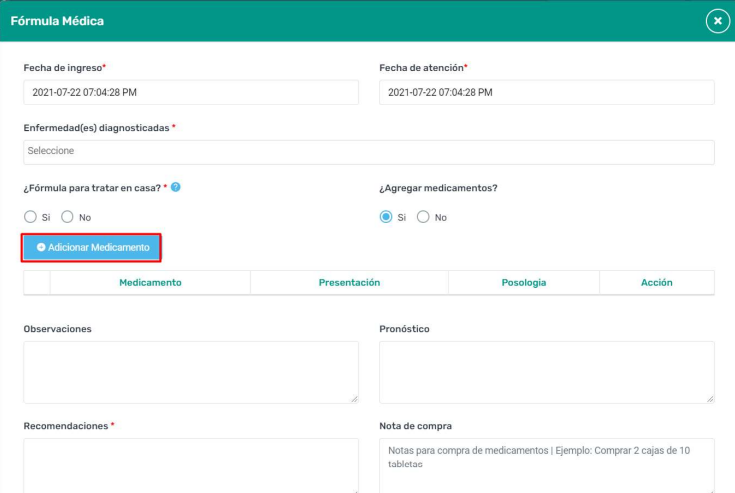The height and width of the screenshot is (493, 735).
Task: Click the Recomendaciones label
Action: 66,426
